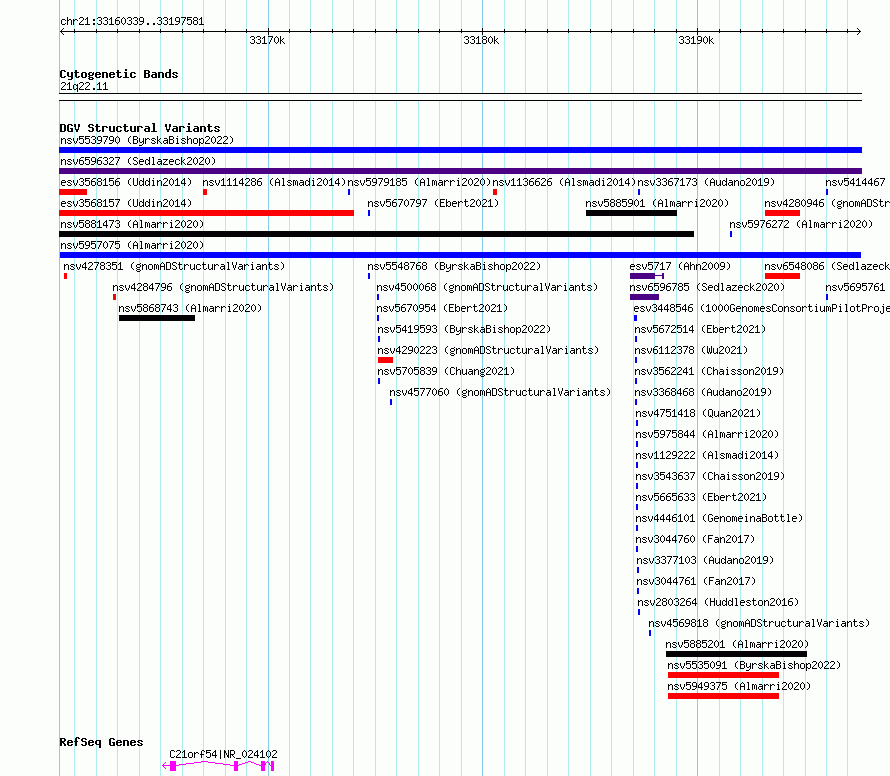Open nsv2803264 (Huddleston2016) label

[x=718, y=602]
